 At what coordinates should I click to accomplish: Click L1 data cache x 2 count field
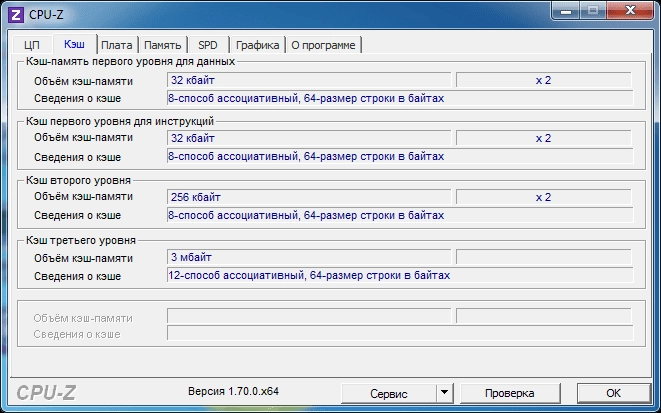tap(543, 80)
